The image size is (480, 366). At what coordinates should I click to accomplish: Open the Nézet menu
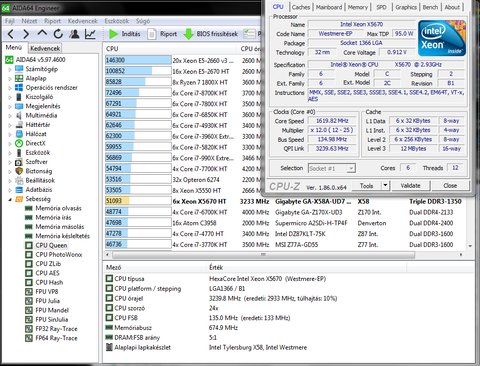pos(29,21)
